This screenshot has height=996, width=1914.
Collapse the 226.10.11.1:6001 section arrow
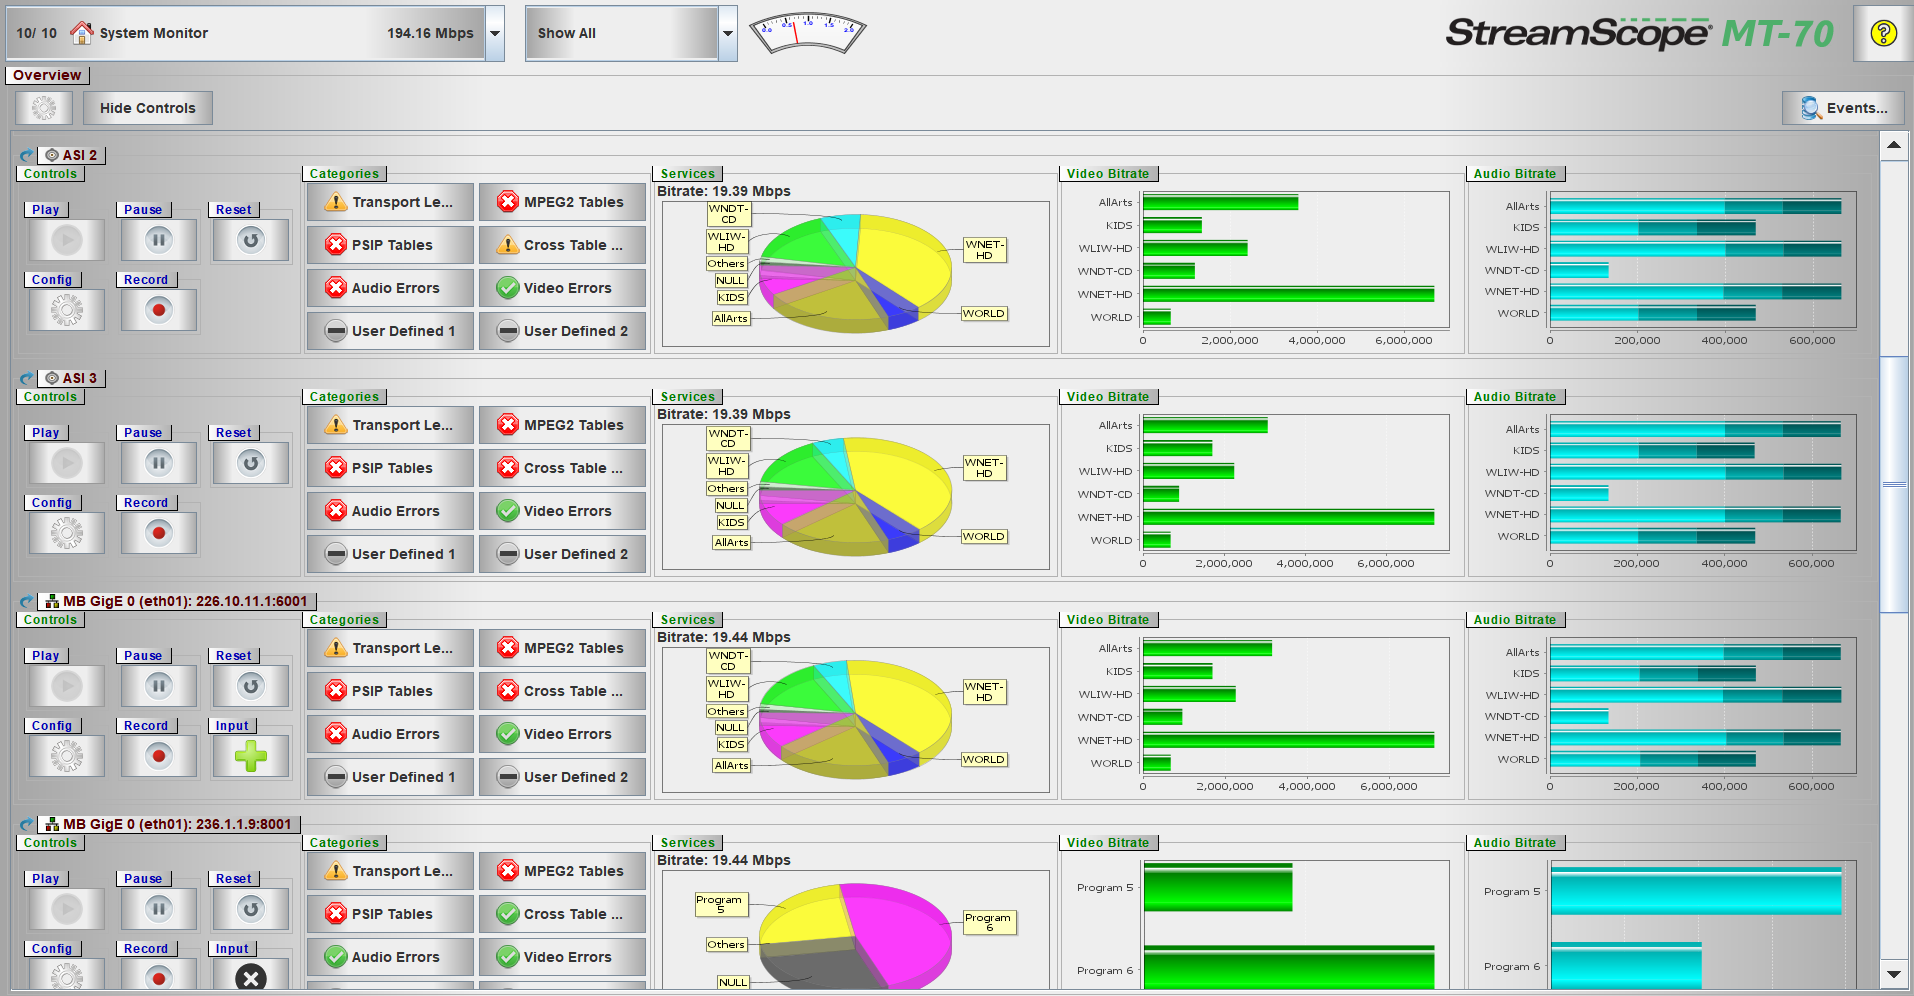27,602
